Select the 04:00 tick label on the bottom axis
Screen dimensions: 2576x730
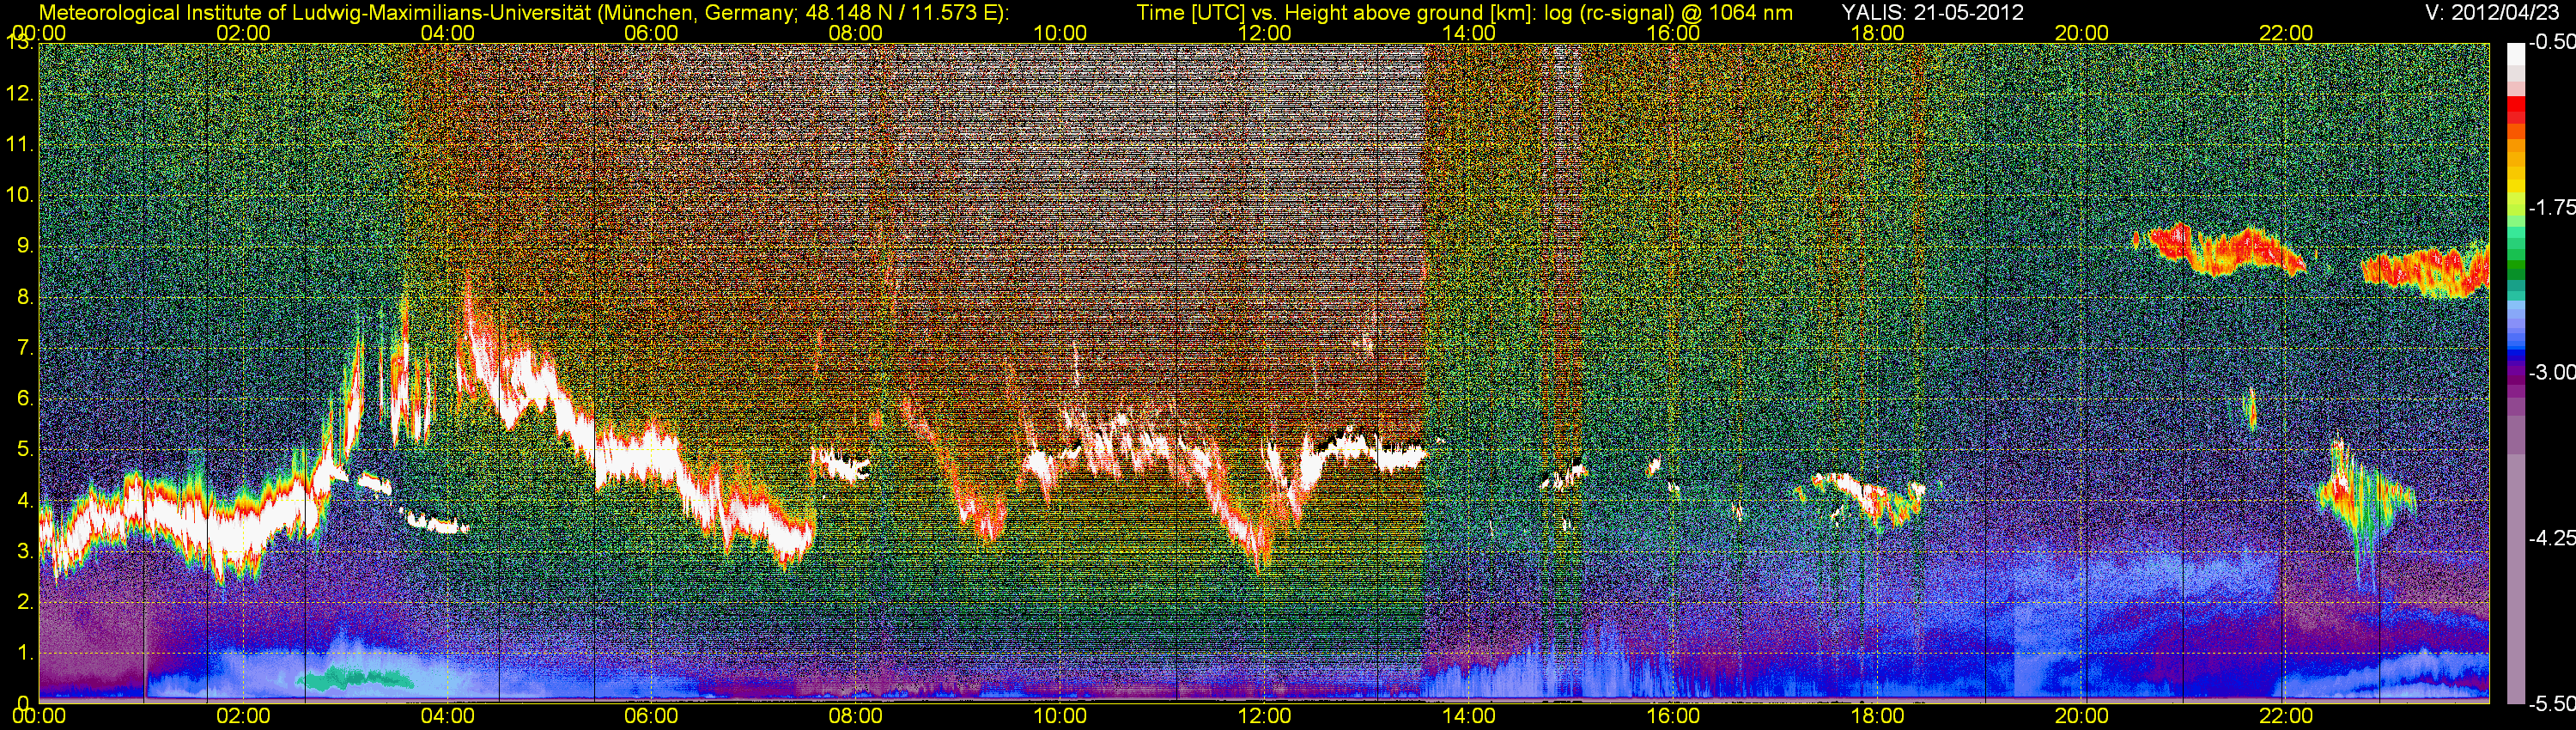[x=447, y=717]
